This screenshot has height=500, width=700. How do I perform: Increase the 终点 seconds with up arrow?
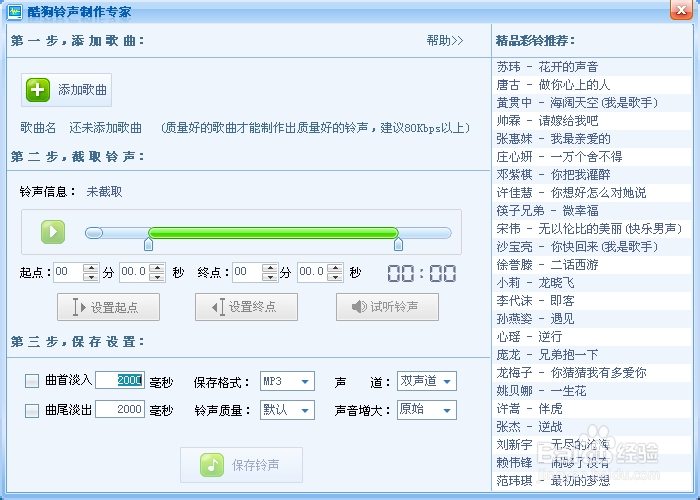[335, 267]
